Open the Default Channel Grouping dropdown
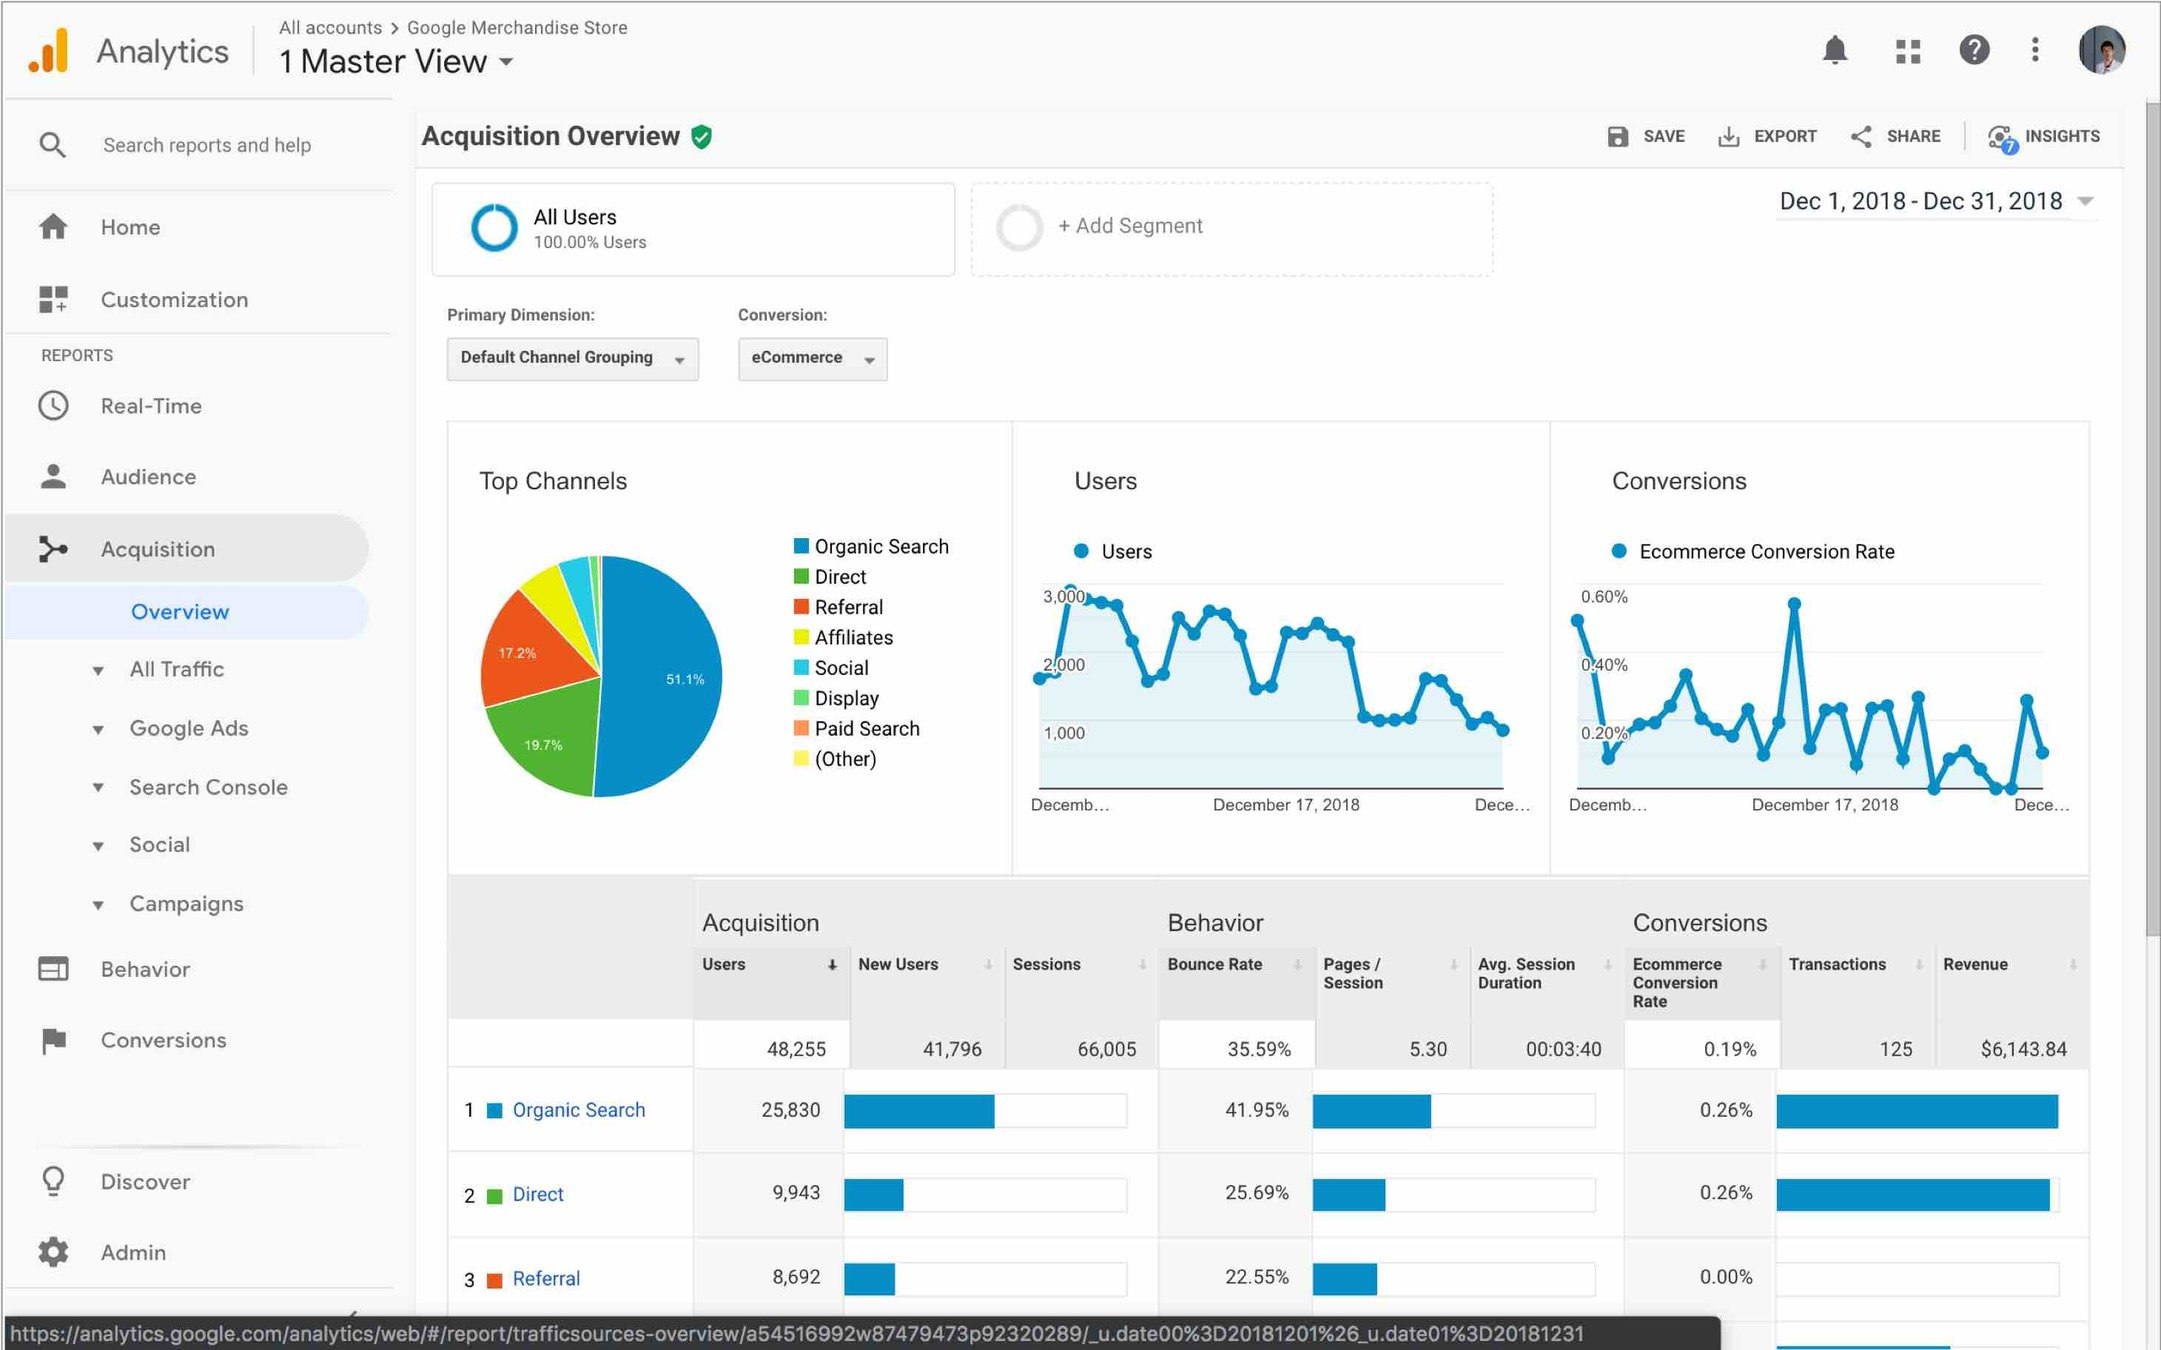The image size is (2161, 1350). pyautogui.click(x=572, y=358)
